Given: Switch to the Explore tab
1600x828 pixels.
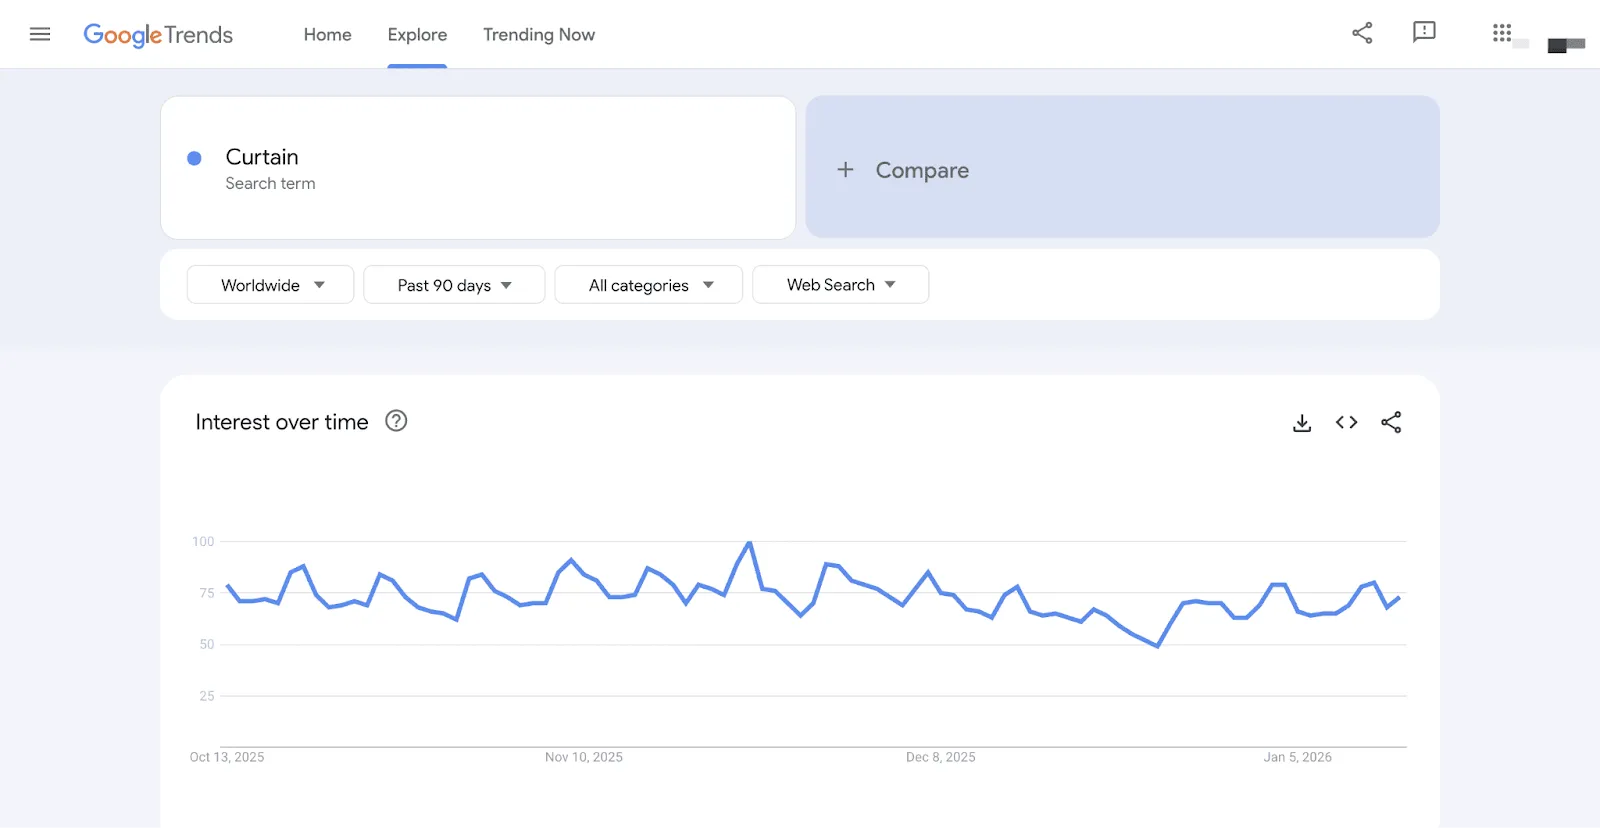Looking at the screenshot, I should coord(417,35).
